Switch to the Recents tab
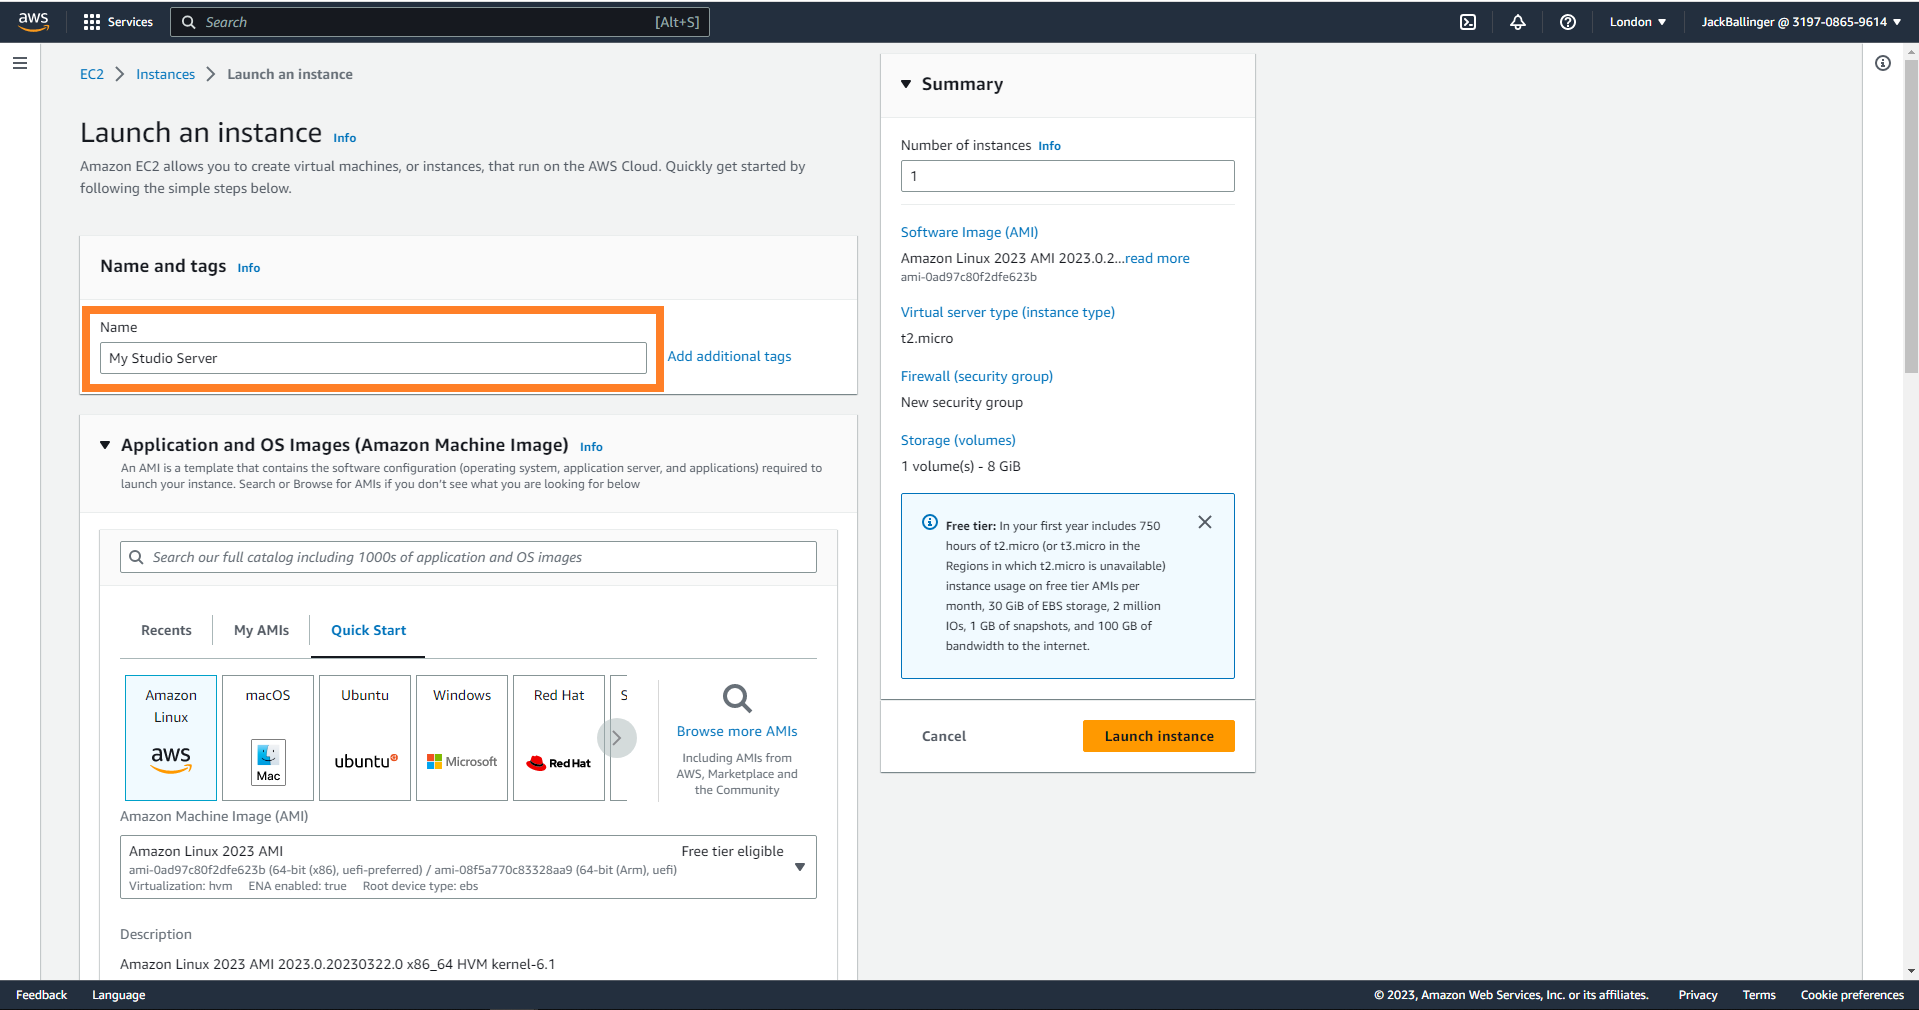The width and height of the screenshot is (1919, 1010). [x=166, y=630]
